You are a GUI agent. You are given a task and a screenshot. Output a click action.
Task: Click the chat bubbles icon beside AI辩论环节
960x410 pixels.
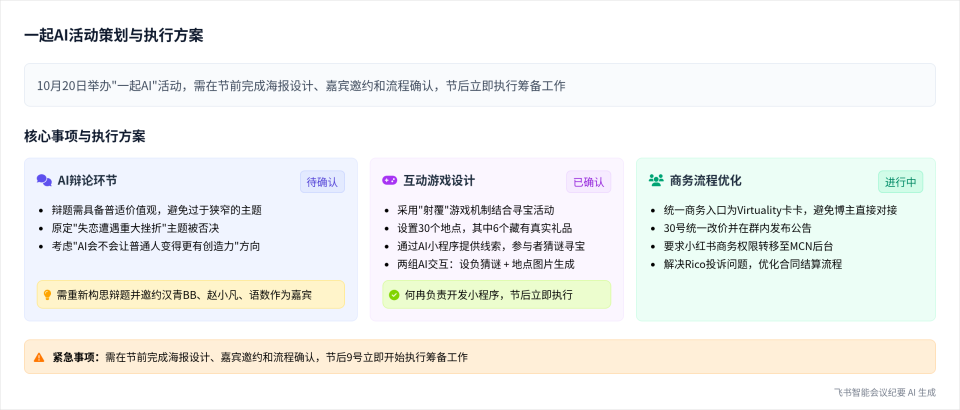(x=44, y=181)
